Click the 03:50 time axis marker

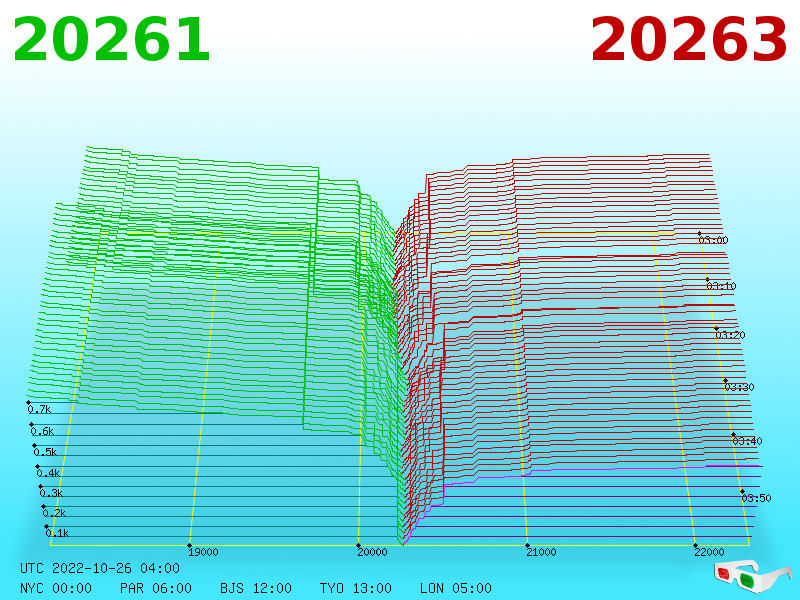coord(757,497)
